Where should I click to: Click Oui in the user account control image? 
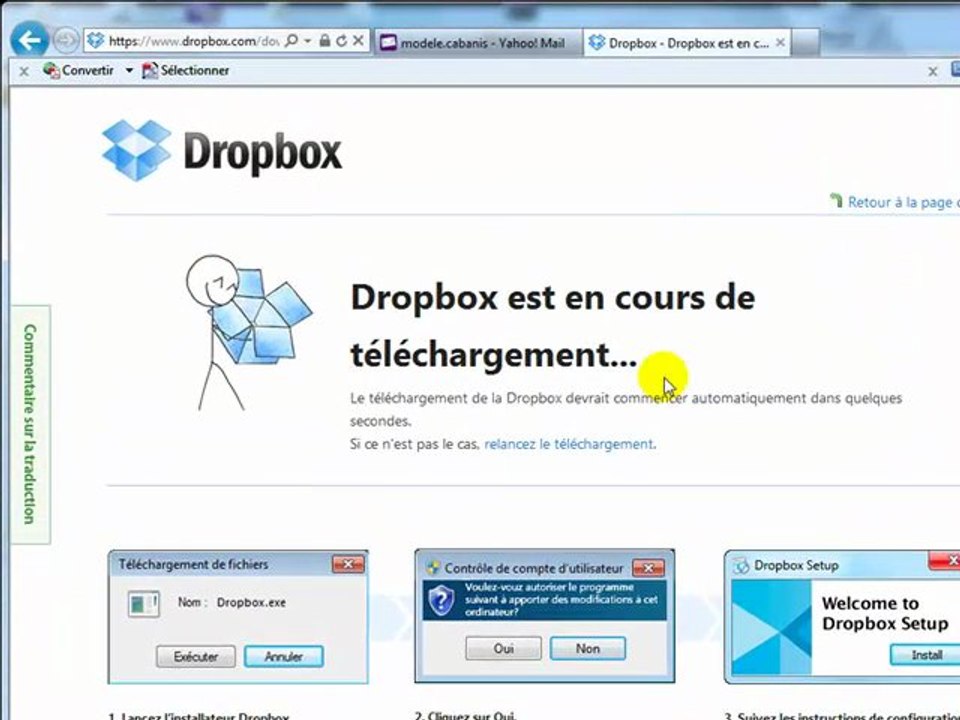(503, 648)
